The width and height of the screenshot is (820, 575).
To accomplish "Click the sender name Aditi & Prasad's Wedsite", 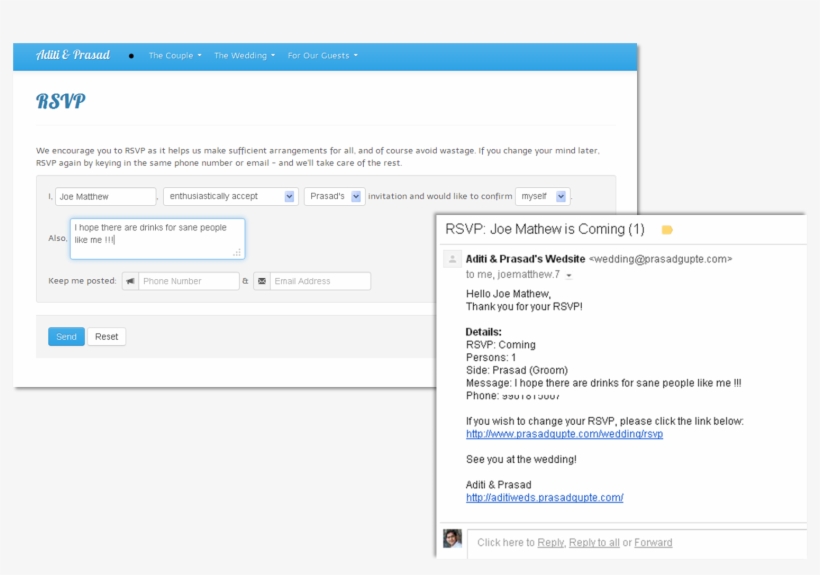I will pos(526,259).
